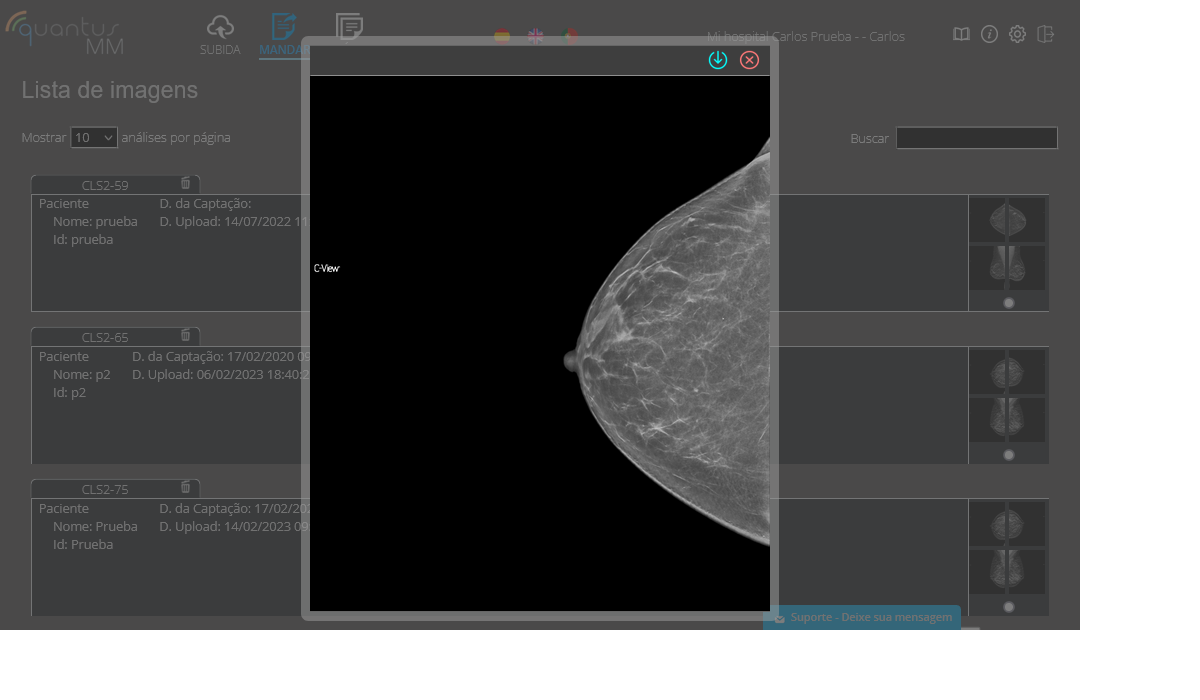1200x700 pixels.
Task: Open the MANDAR section in the top nav
Action: pos(283,35)
